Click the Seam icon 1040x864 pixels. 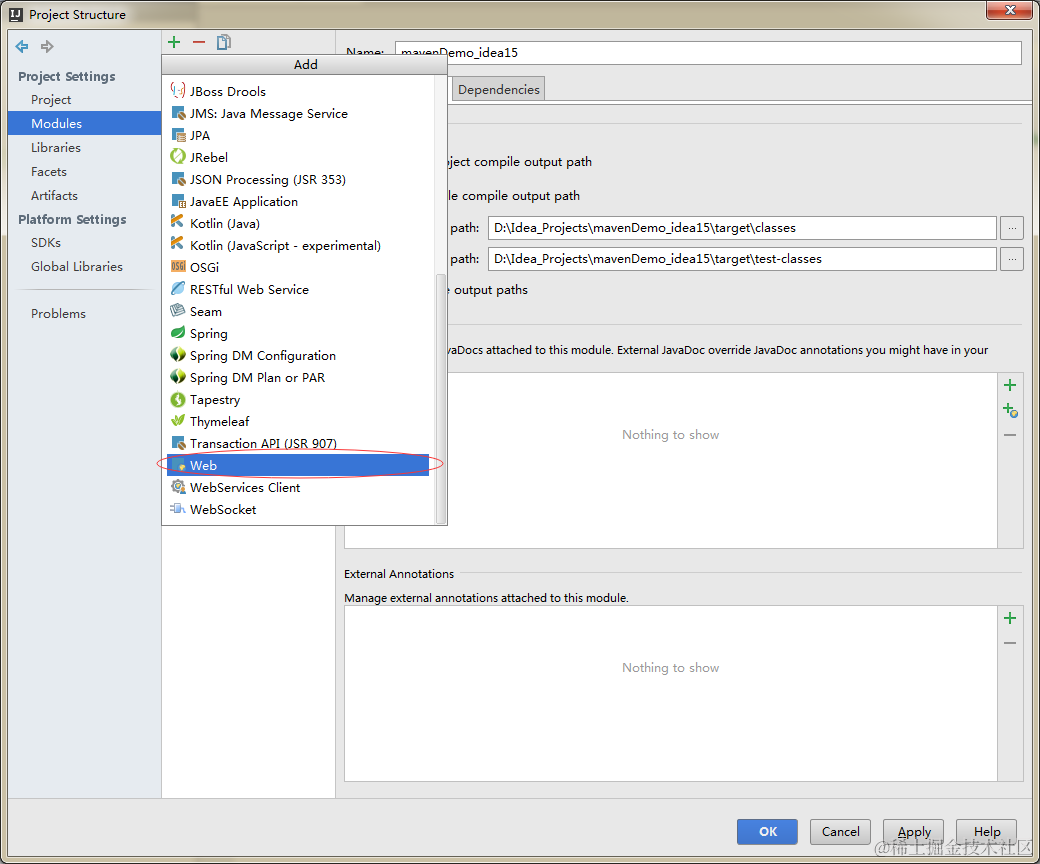pyautogui.click(x=178, y=310)
